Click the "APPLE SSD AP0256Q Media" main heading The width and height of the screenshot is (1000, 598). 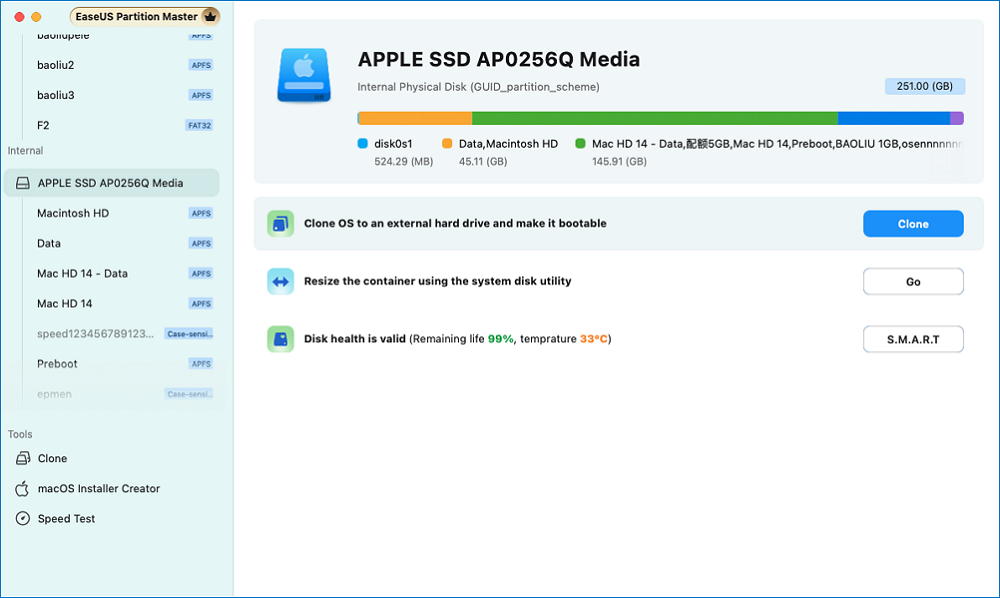coord(499,59)
